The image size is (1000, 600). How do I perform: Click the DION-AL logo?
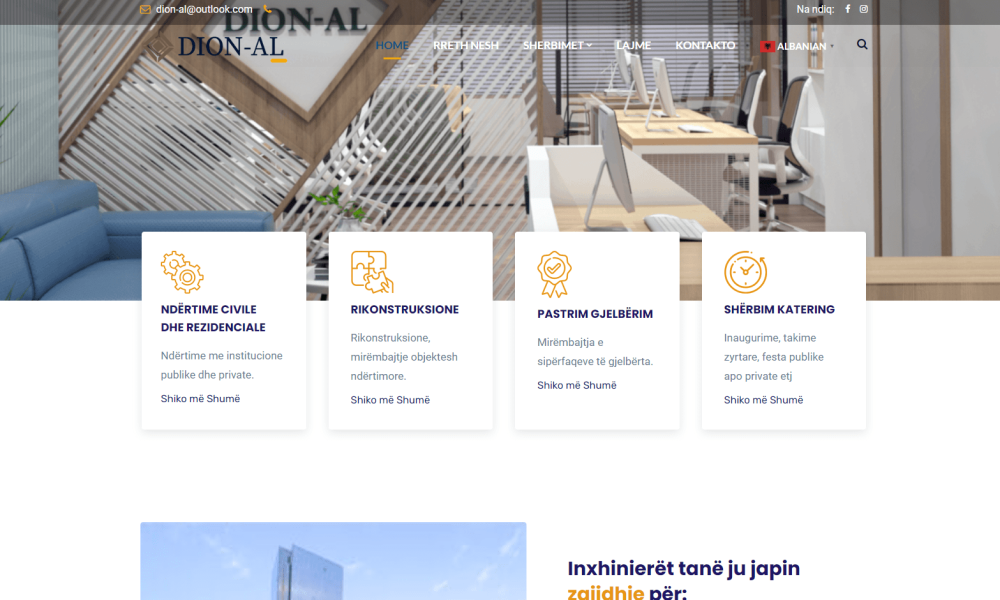[217, 47]
